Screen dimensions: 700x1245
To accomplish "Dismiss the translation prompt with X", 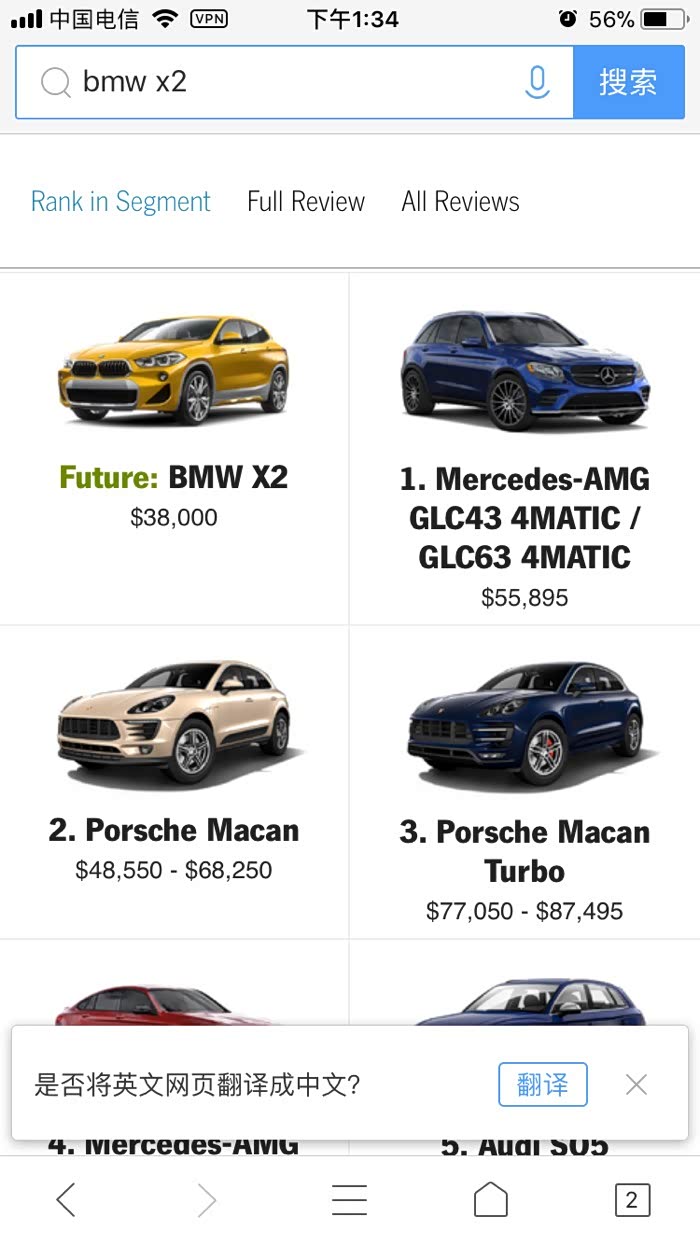I will point(636,1084).
